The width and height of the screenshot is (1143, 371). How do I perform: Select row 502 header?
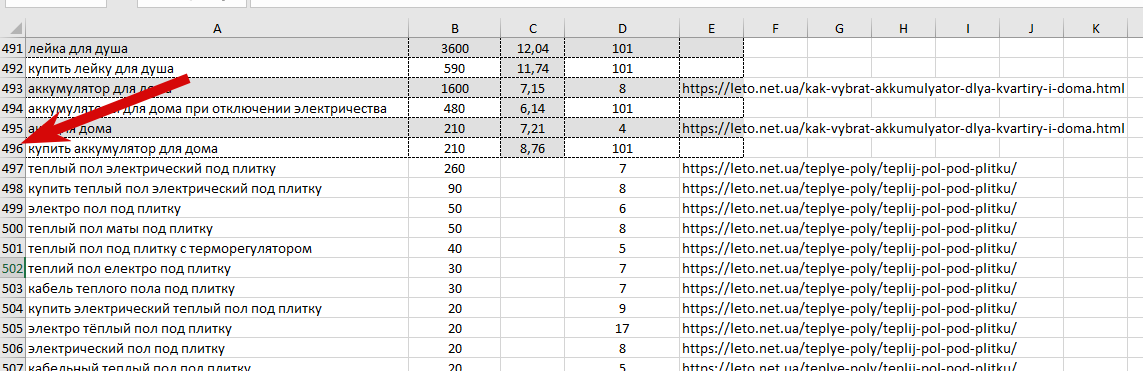pos(12,269)
